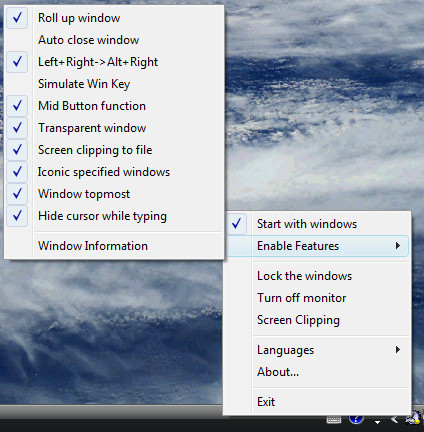The image size is (424, 432).
Task: Toggle Hide cursor while typing
Action: pyautogui.click(x=114, y=216)
